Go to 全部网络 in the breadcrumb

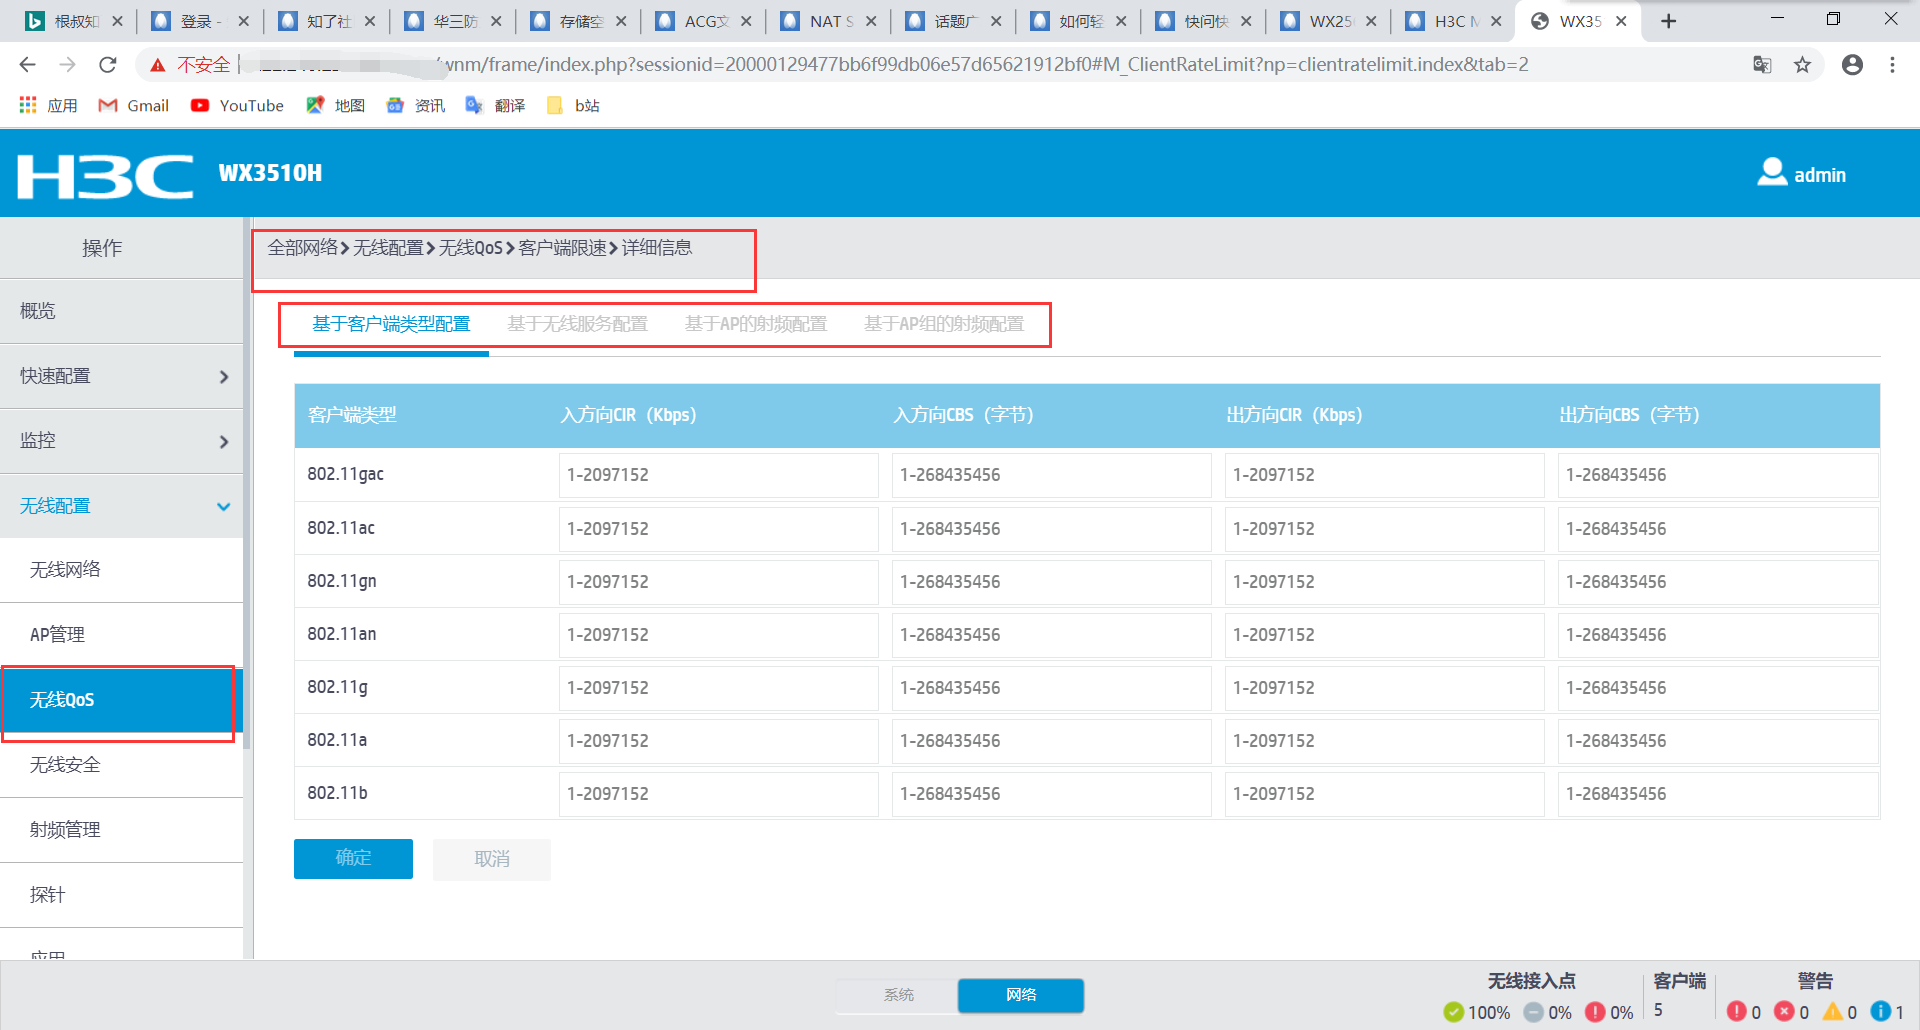303,248
